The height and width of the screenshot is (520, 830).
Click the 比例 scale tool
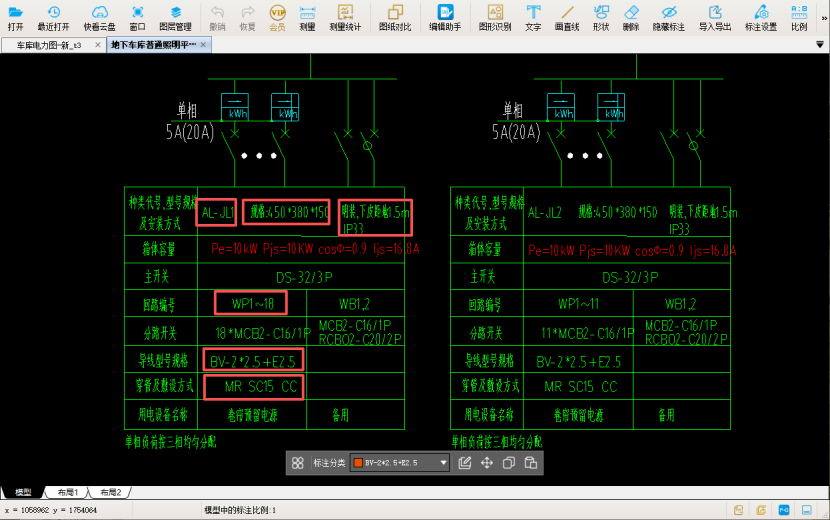click(799, 17)
